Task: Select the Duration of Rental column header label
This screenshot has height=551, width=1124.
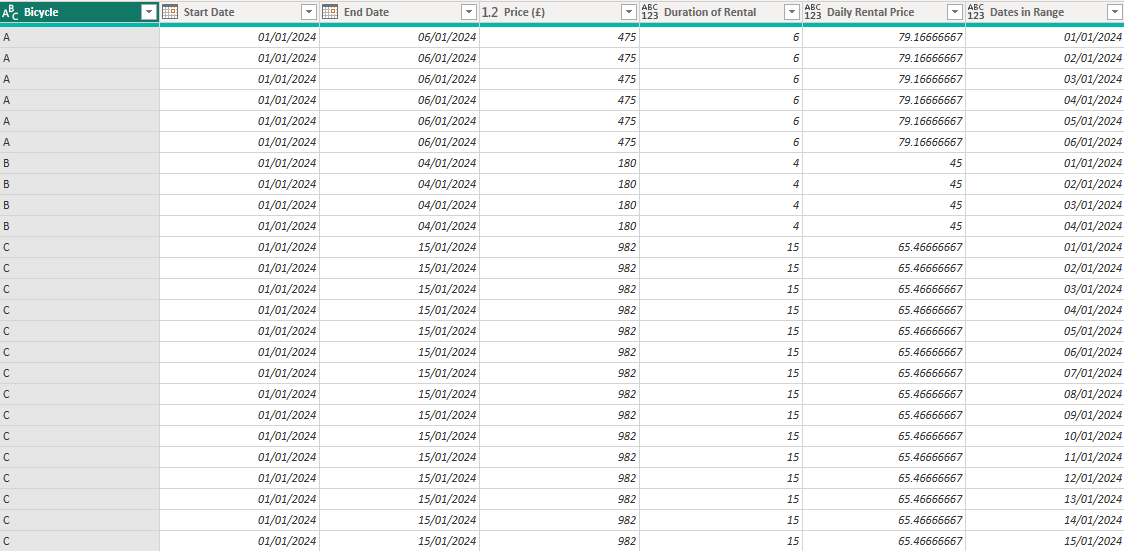Action: [x=710, y=12]
